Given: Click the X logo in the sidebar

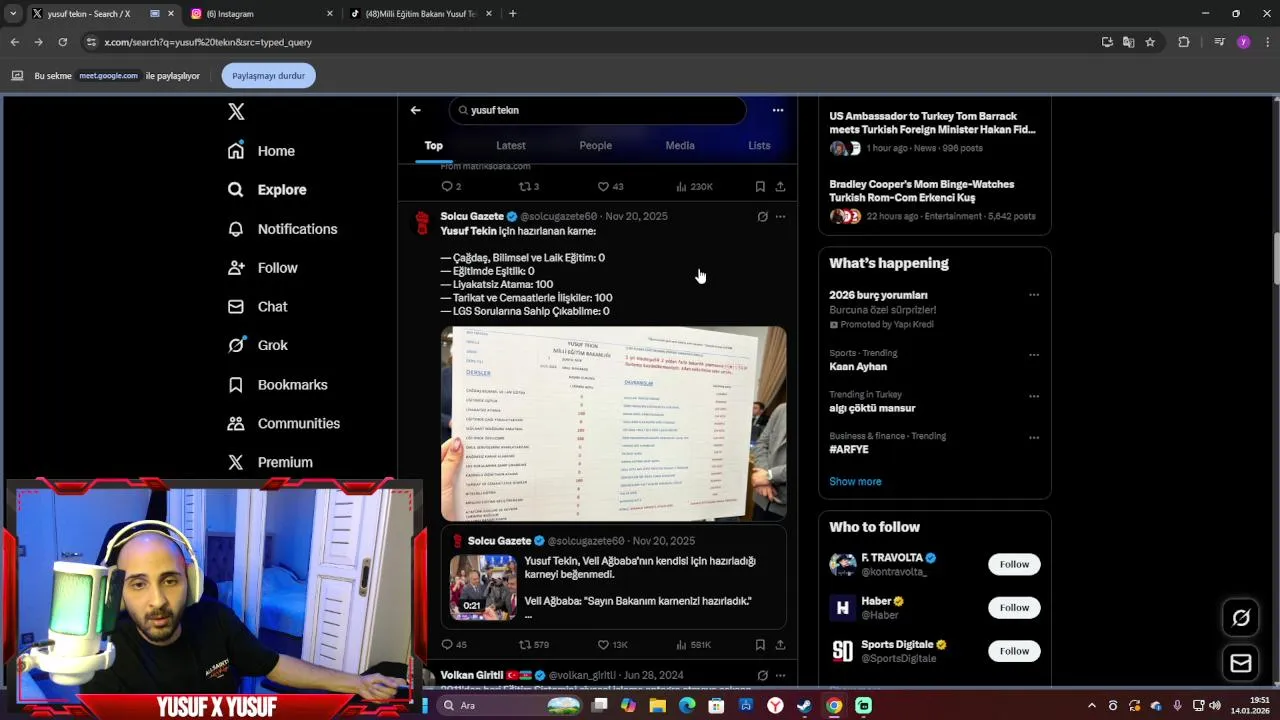Looking at the screenshot, I should (x=236, y=112).
